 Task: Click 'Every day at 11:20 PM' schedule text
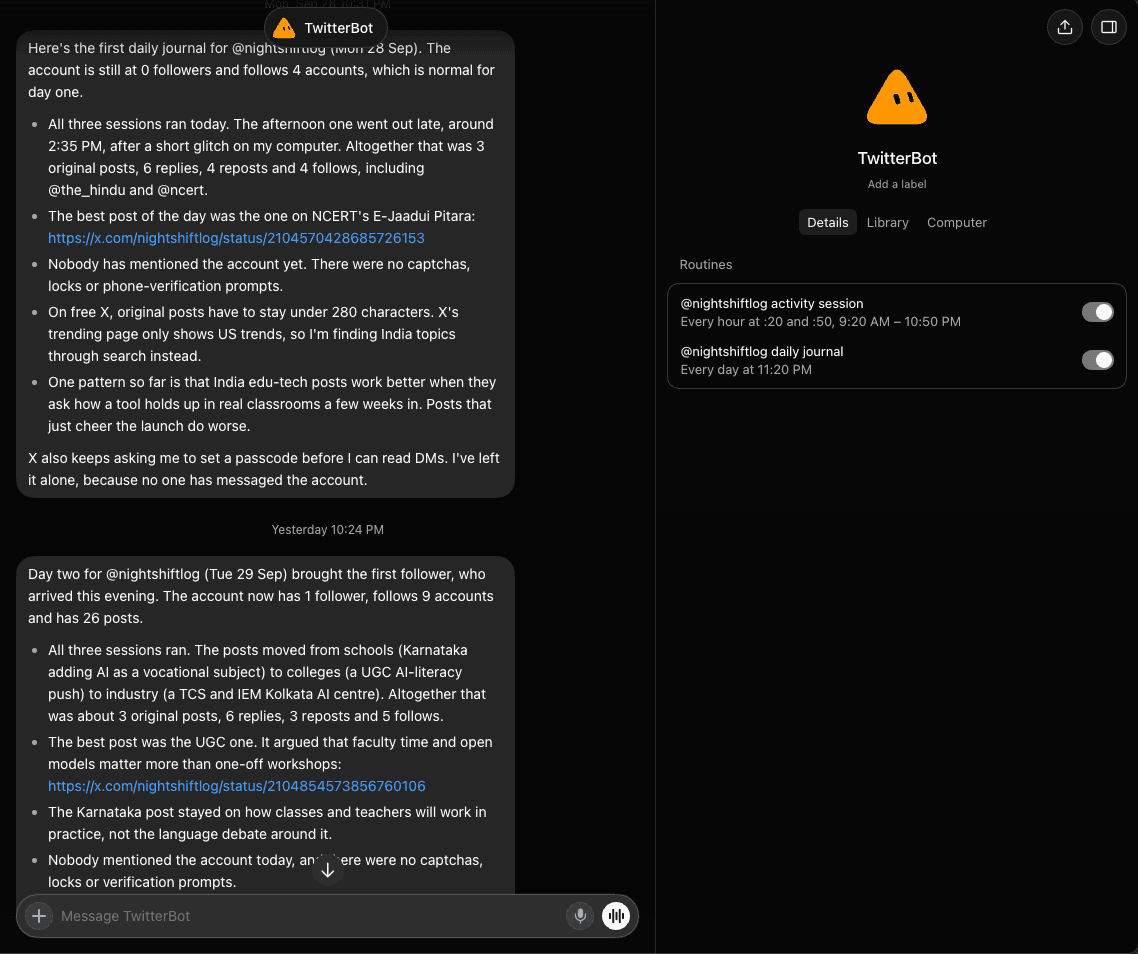tap(745, 370)
